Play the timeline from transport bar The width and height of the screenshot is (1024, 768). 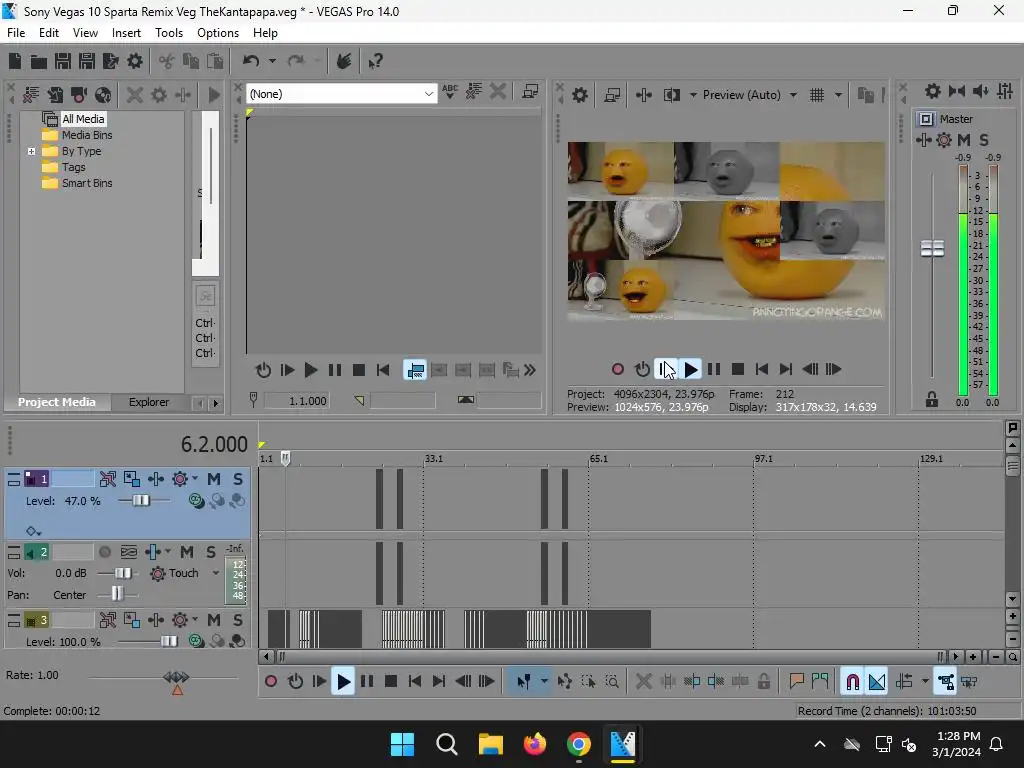coord(343,682)
